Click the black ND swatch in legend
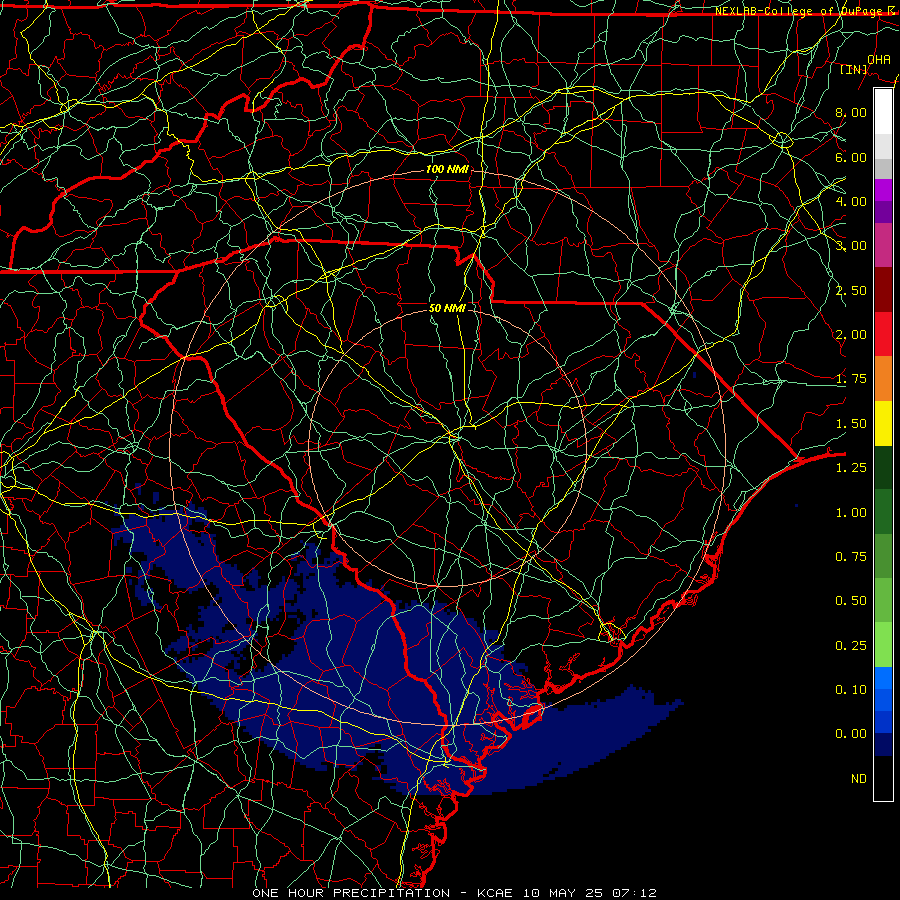Viewport: 900px width, 900px height. (x=883, y=778)
